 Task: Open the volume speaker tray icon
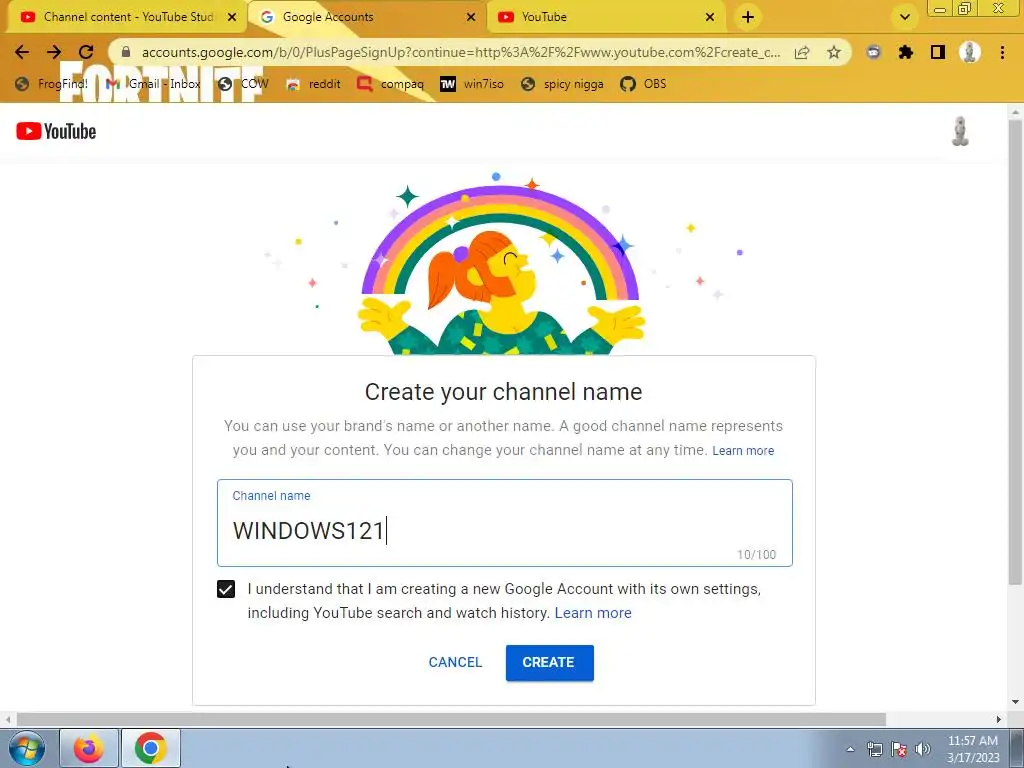coord(923,749)
